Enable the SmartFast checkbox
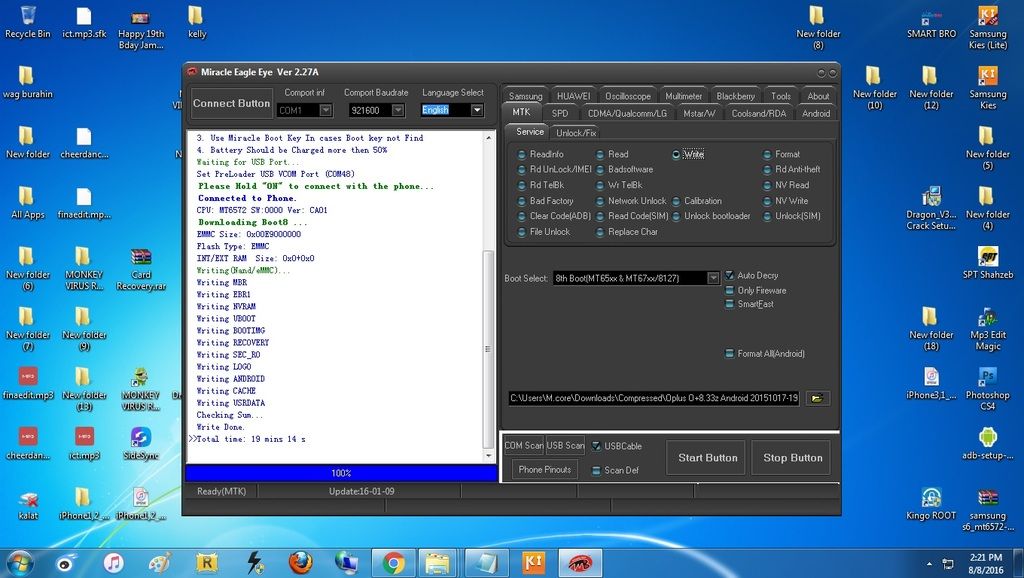Image resolution: width=1024 pixels, height=578 pixels. point(750,304)
